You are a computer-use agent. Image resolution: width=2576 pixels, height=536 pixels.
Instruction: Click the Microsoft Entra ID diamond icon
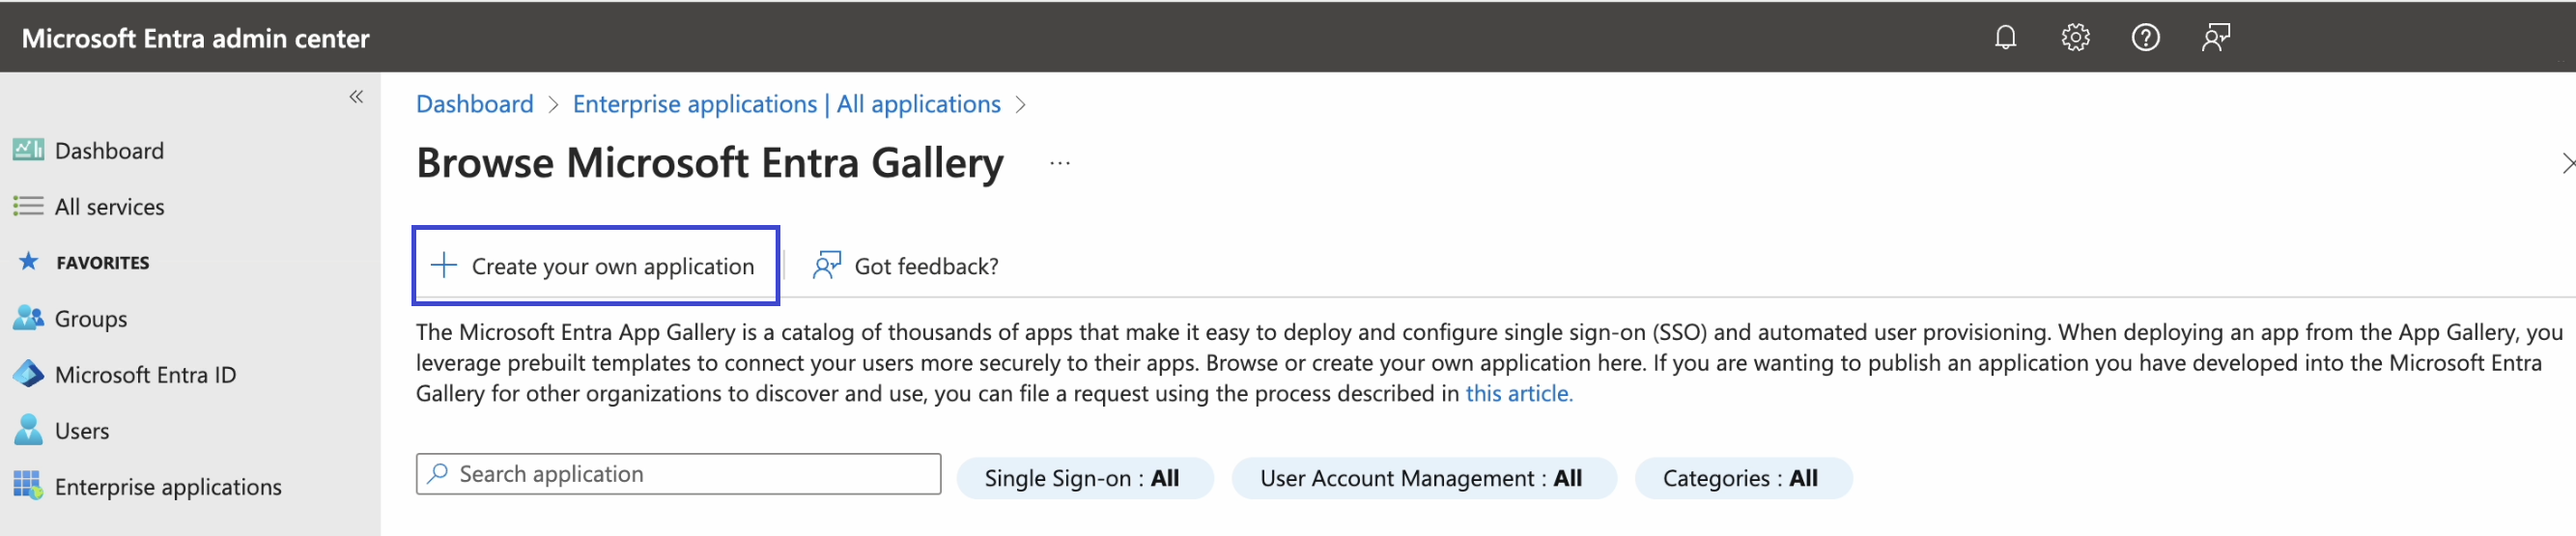point(28,374)
